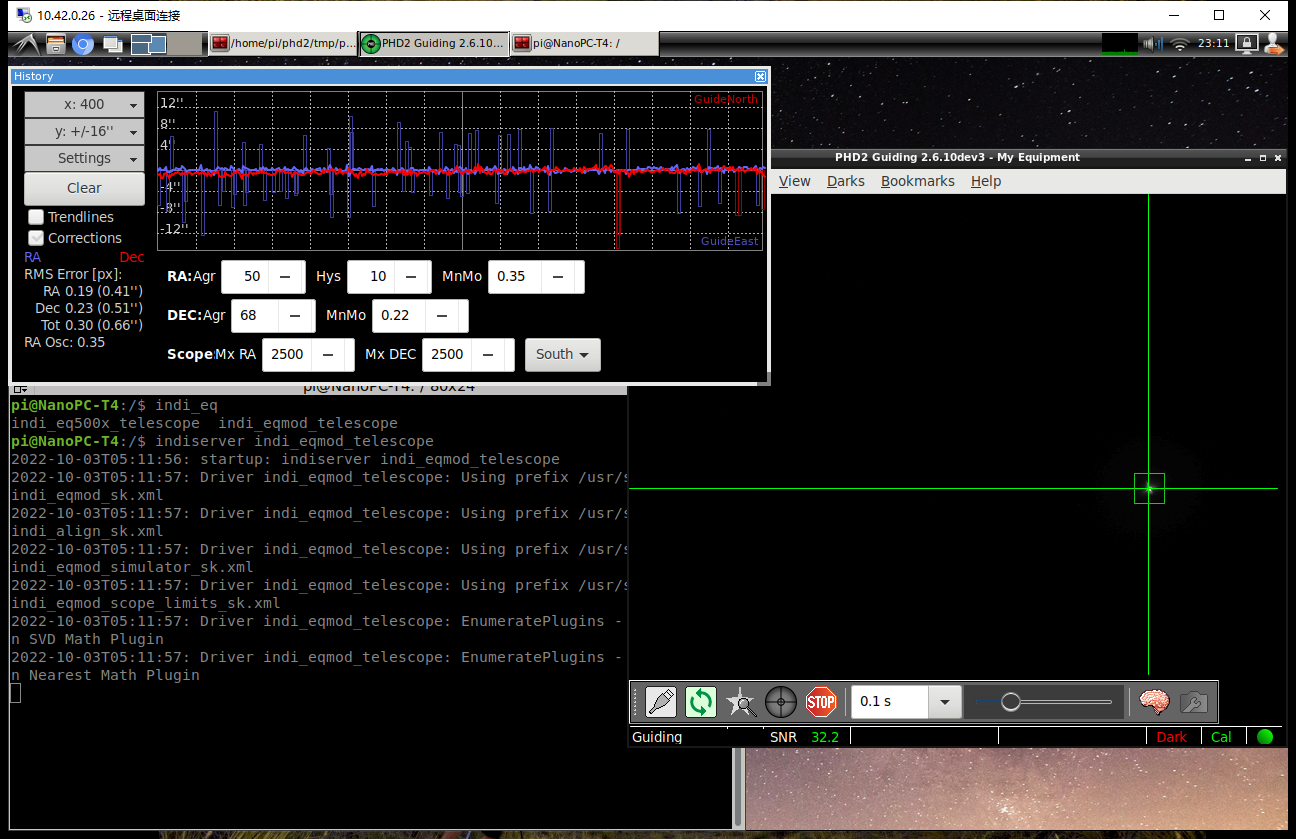Switch to PHD2 Guiding taskbar entry
The width and height of the screenshot is (1296, 839).
coord(433,43)
